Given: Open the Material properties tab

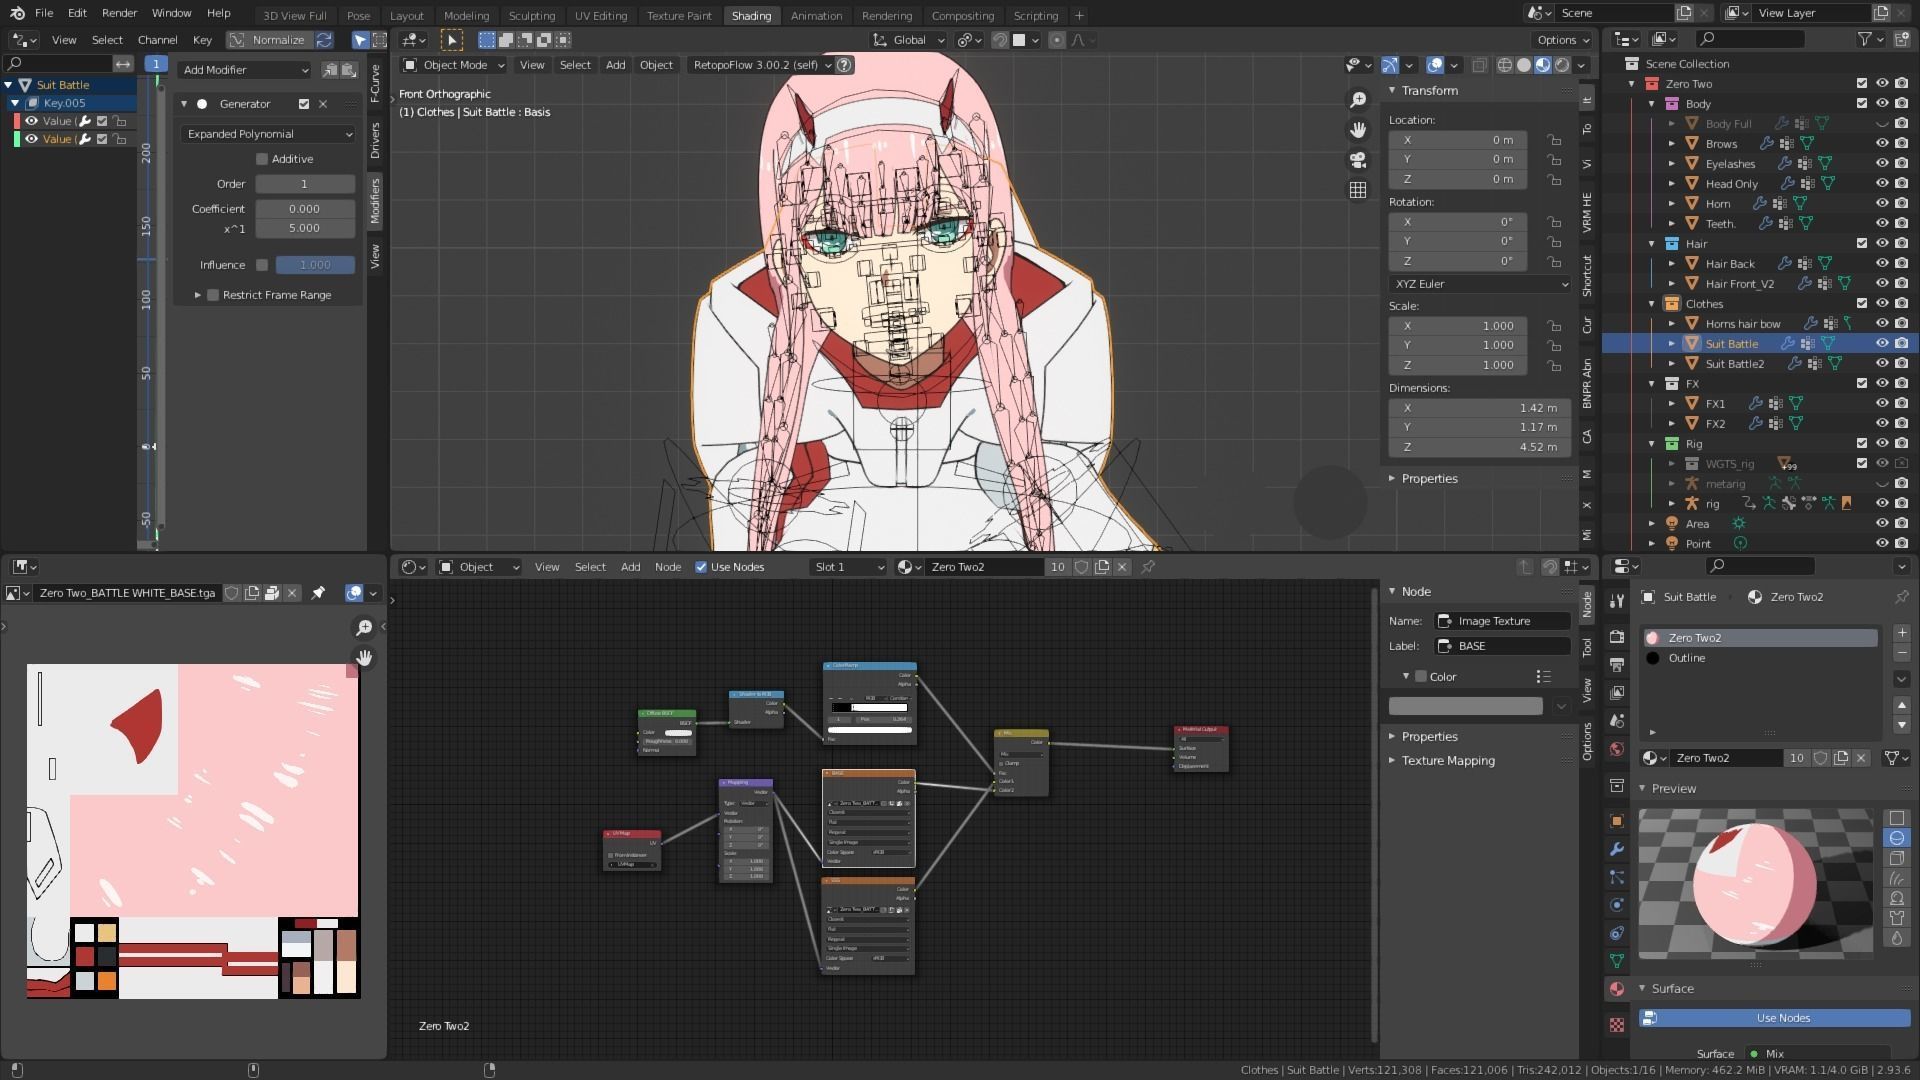Looking at the screenshot, I should (1617, 989).
